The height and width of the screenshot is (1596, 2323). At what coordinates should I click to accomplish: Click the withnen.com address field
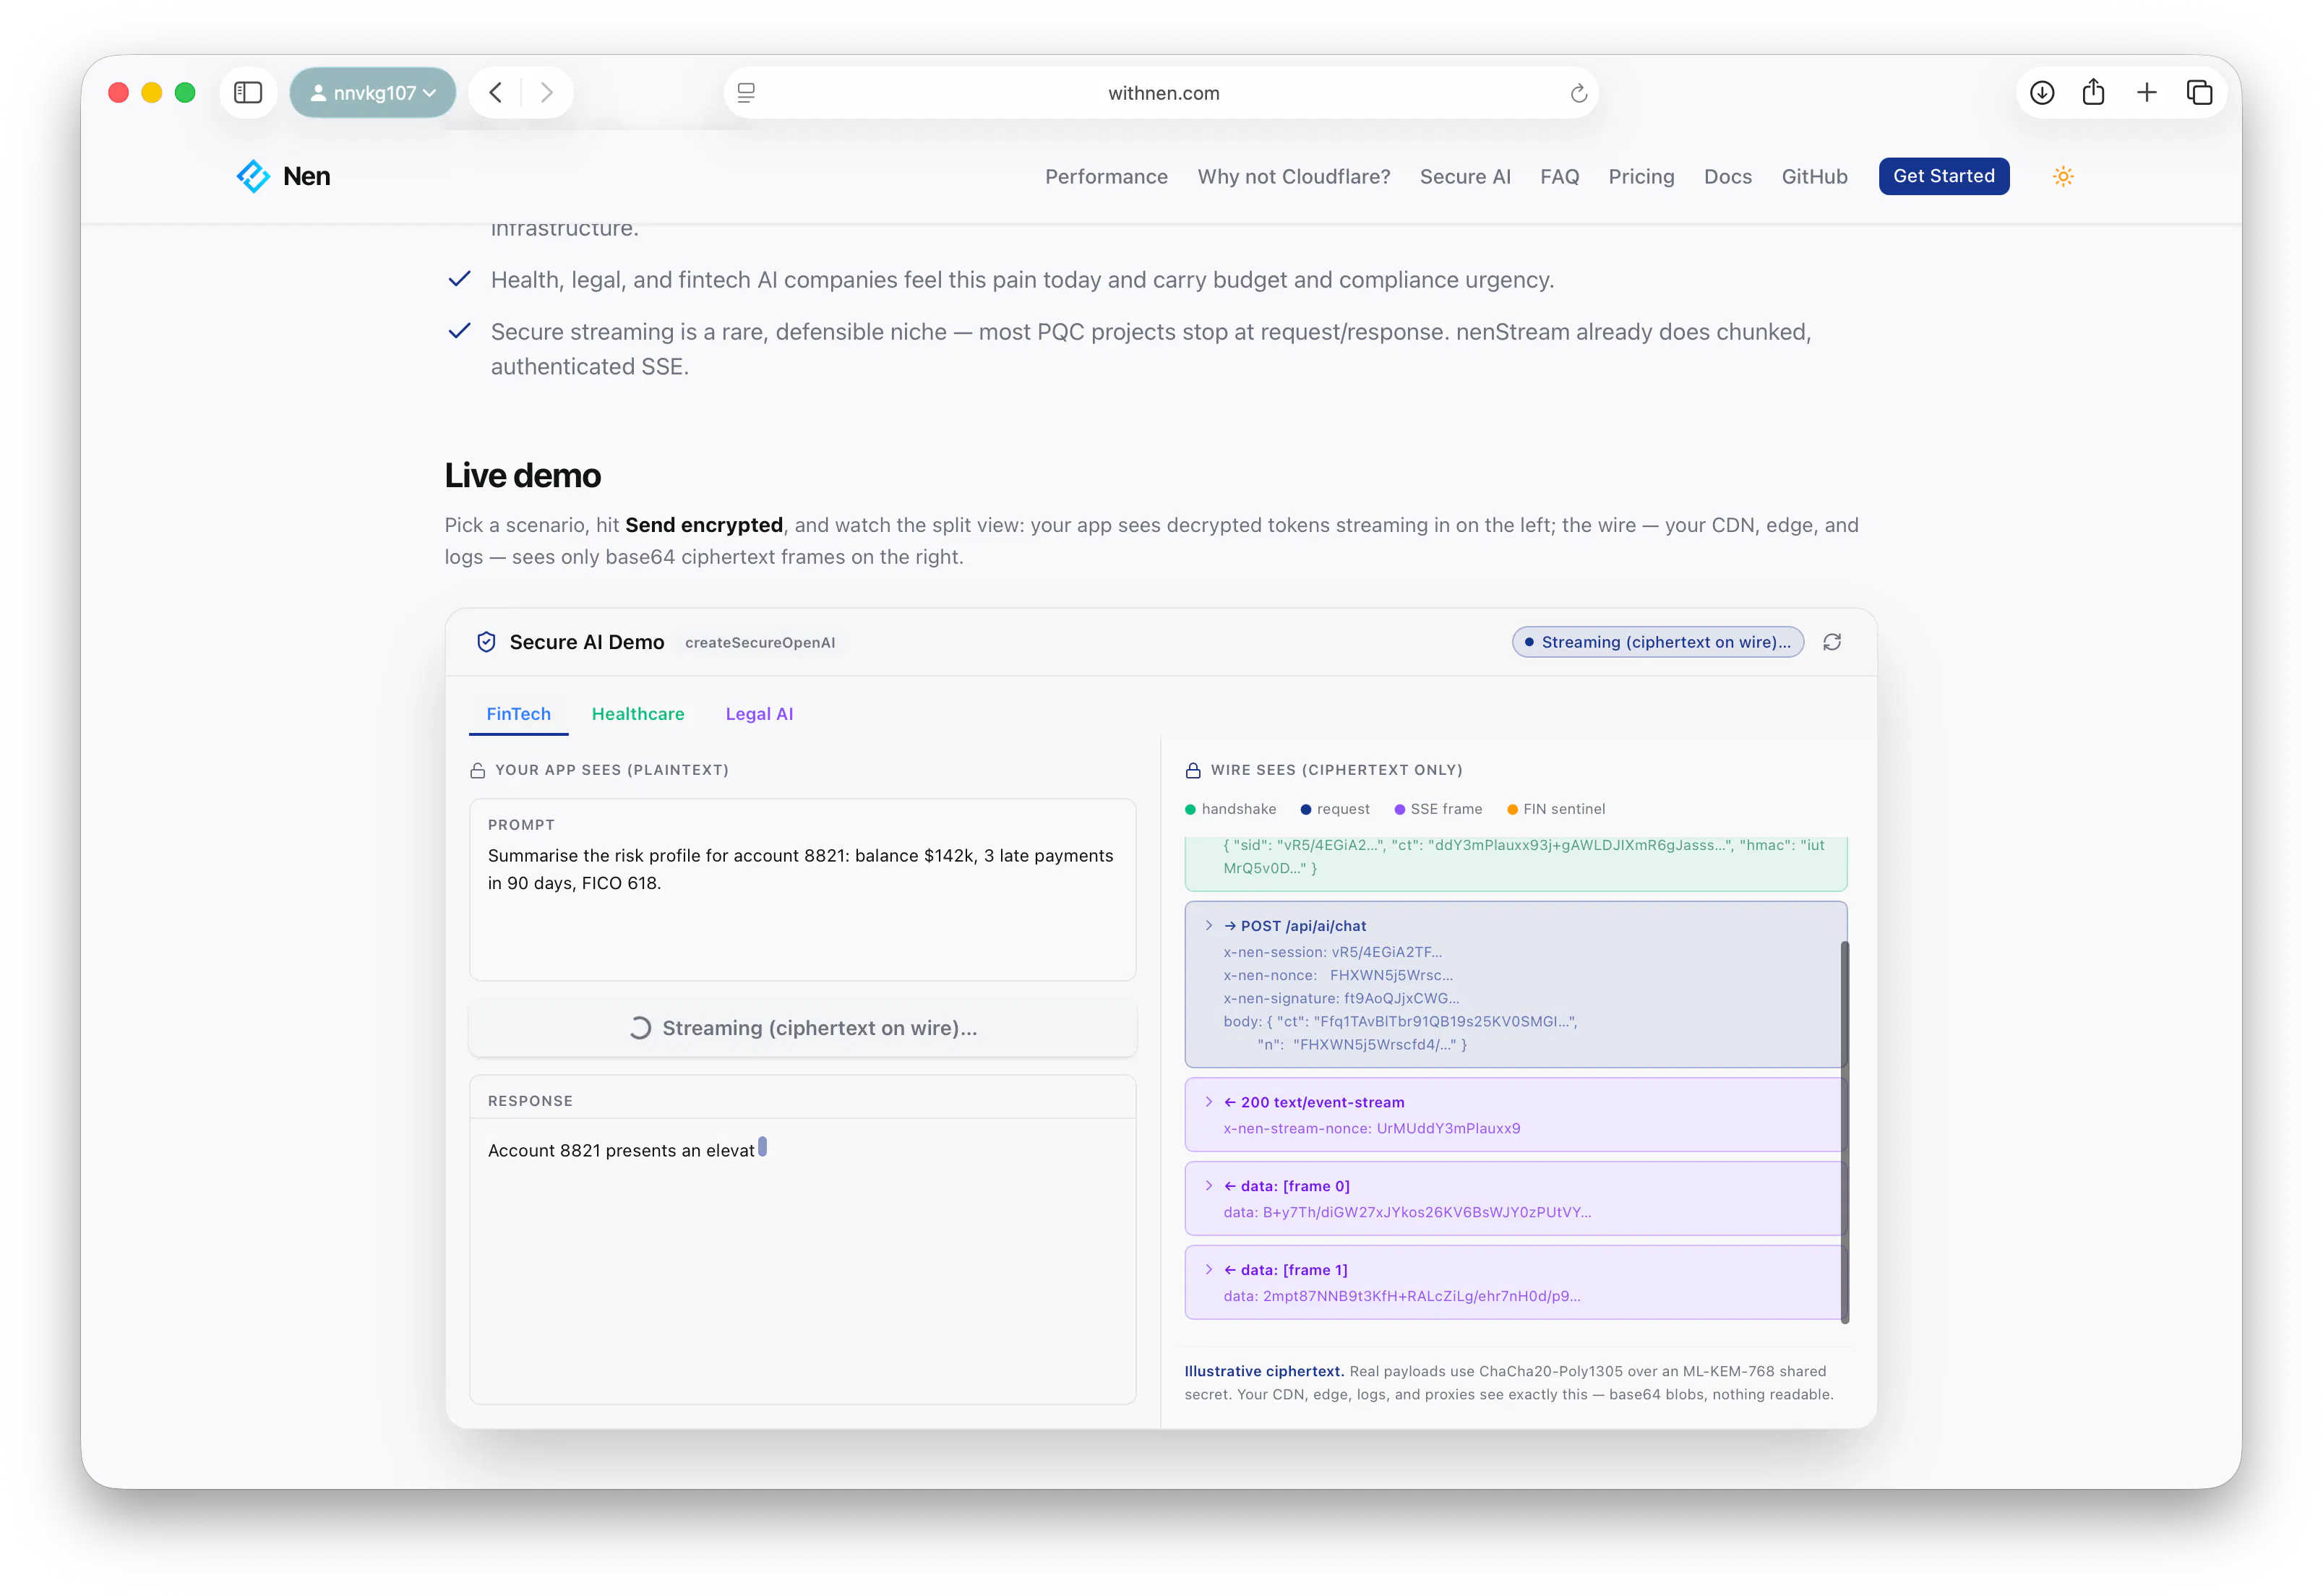tap(1162, 93)
